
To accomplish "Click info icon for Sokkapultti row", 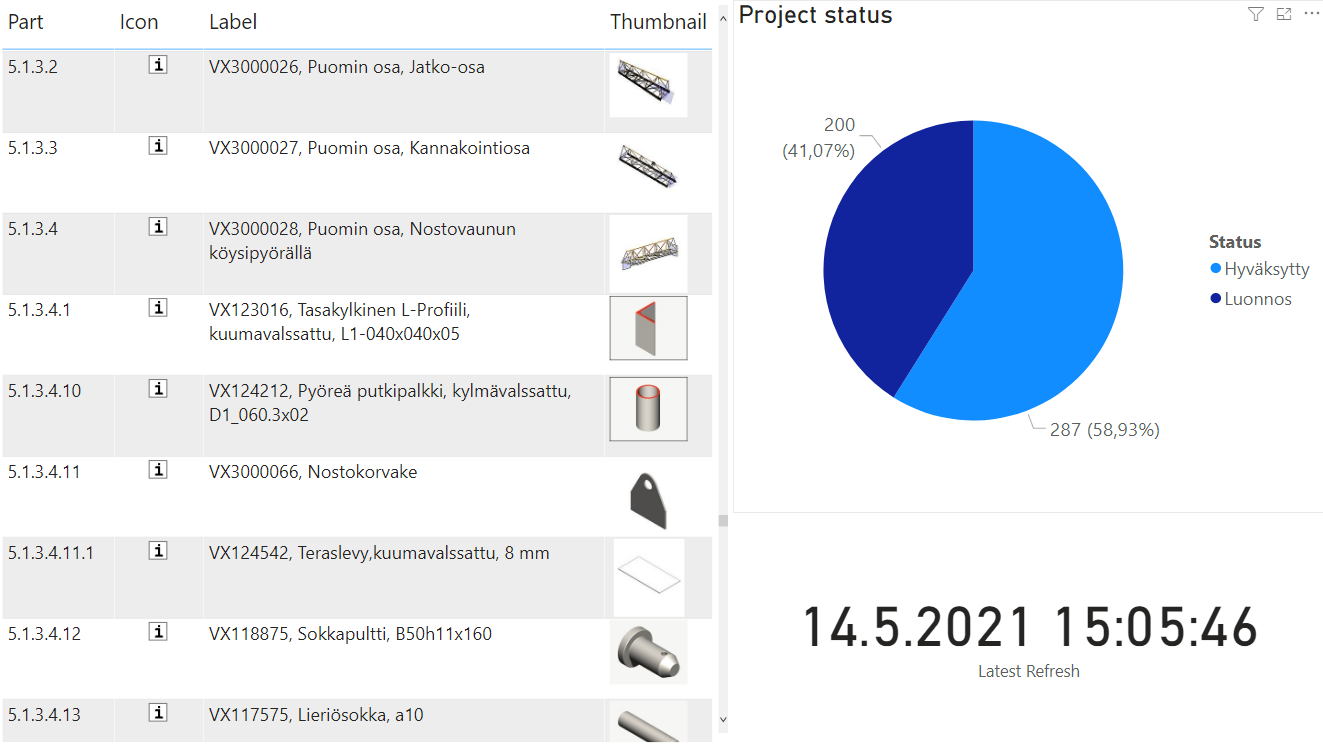I will tap(157, 632).
